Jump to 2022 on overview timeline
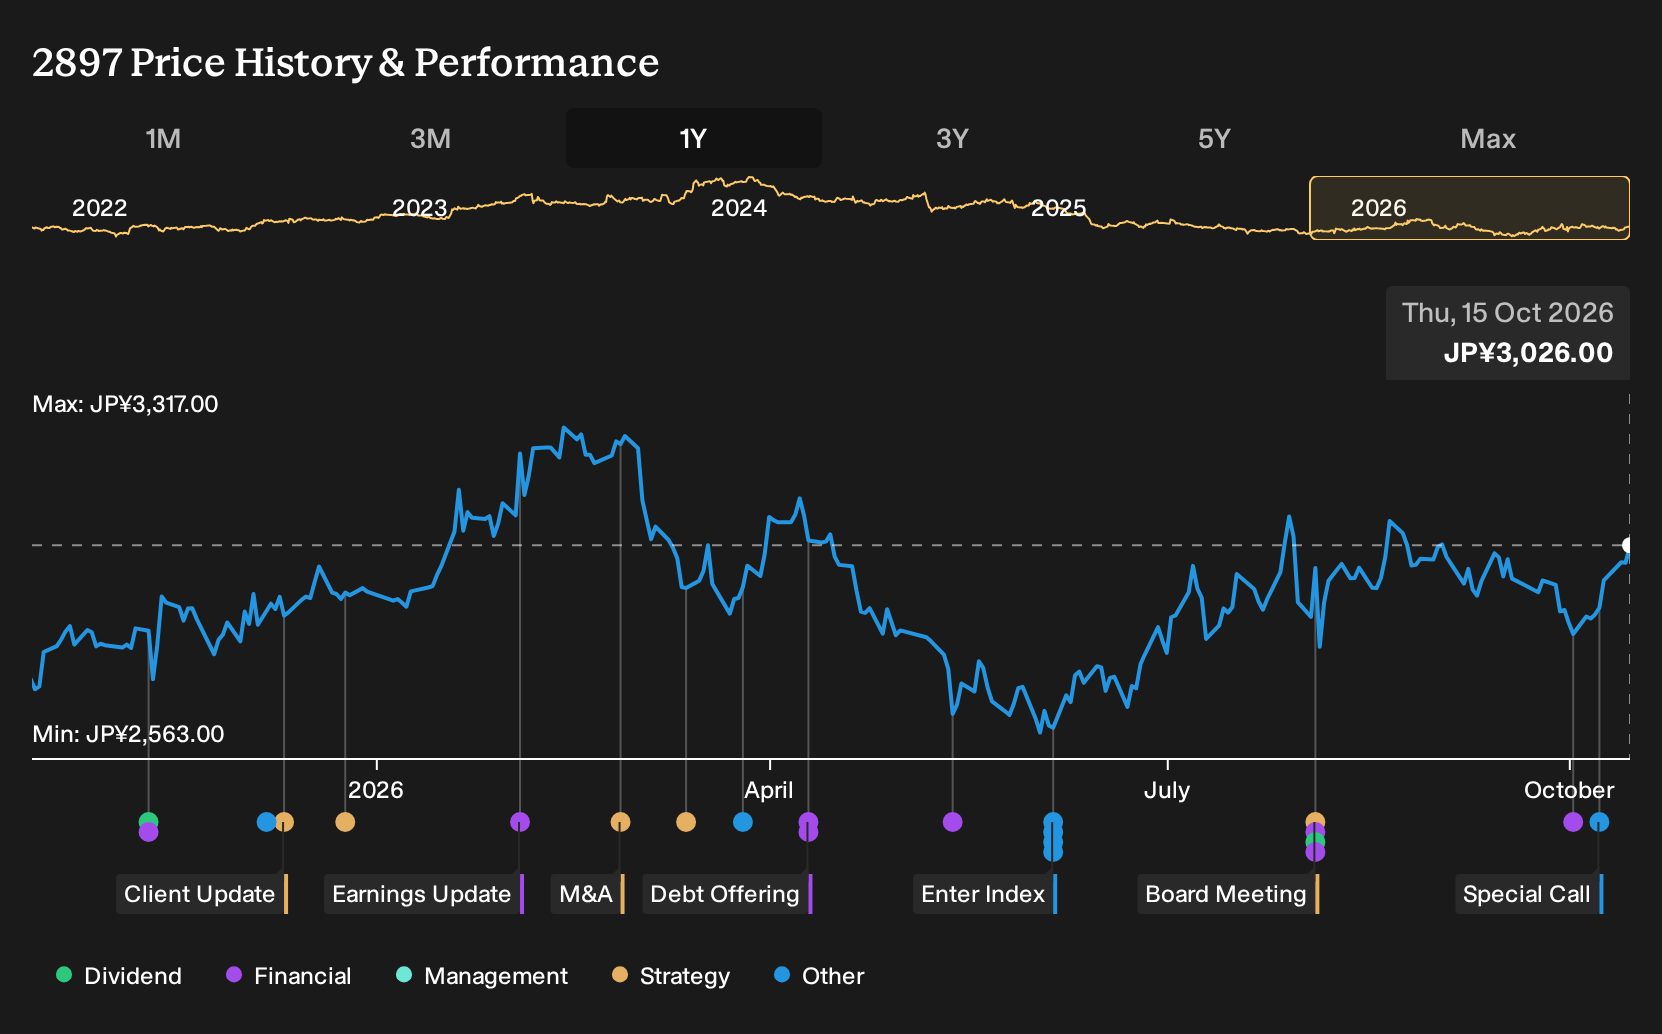1662x1034 pixels. (100, 208)
